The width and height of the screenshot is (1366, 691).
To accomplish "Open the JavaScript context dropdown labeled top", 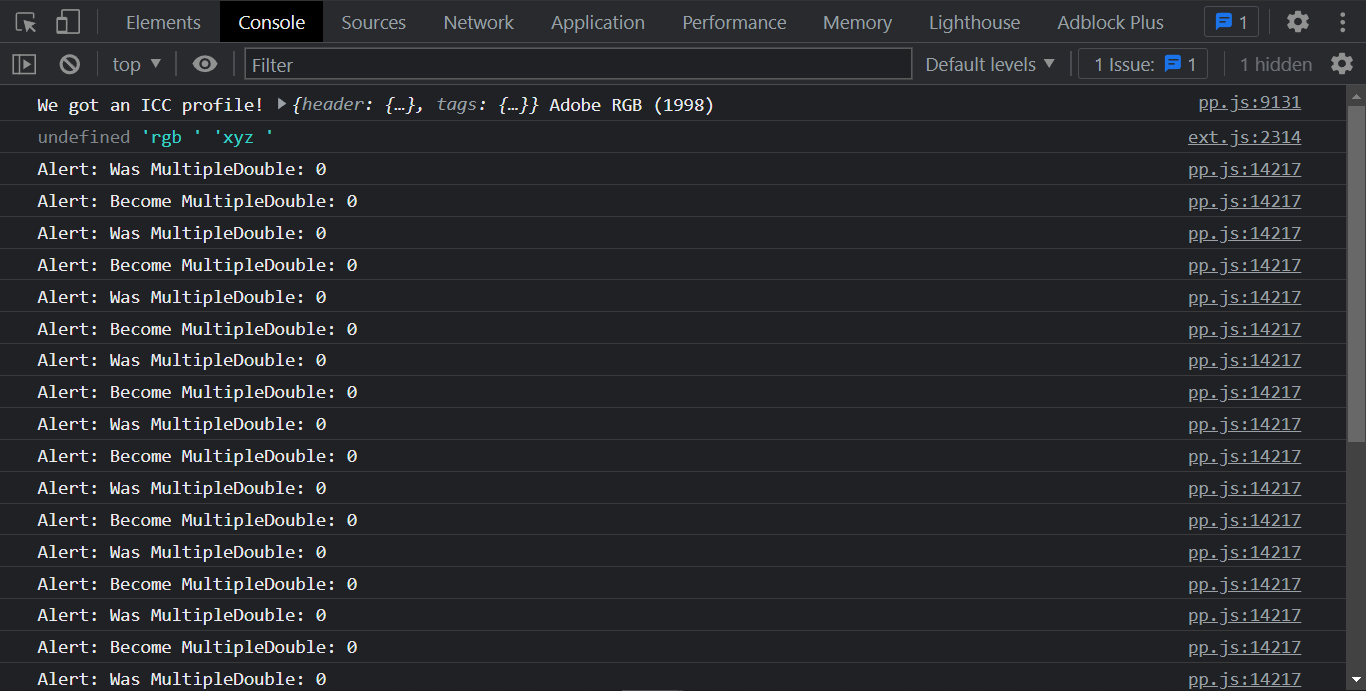I will point(134,63).
